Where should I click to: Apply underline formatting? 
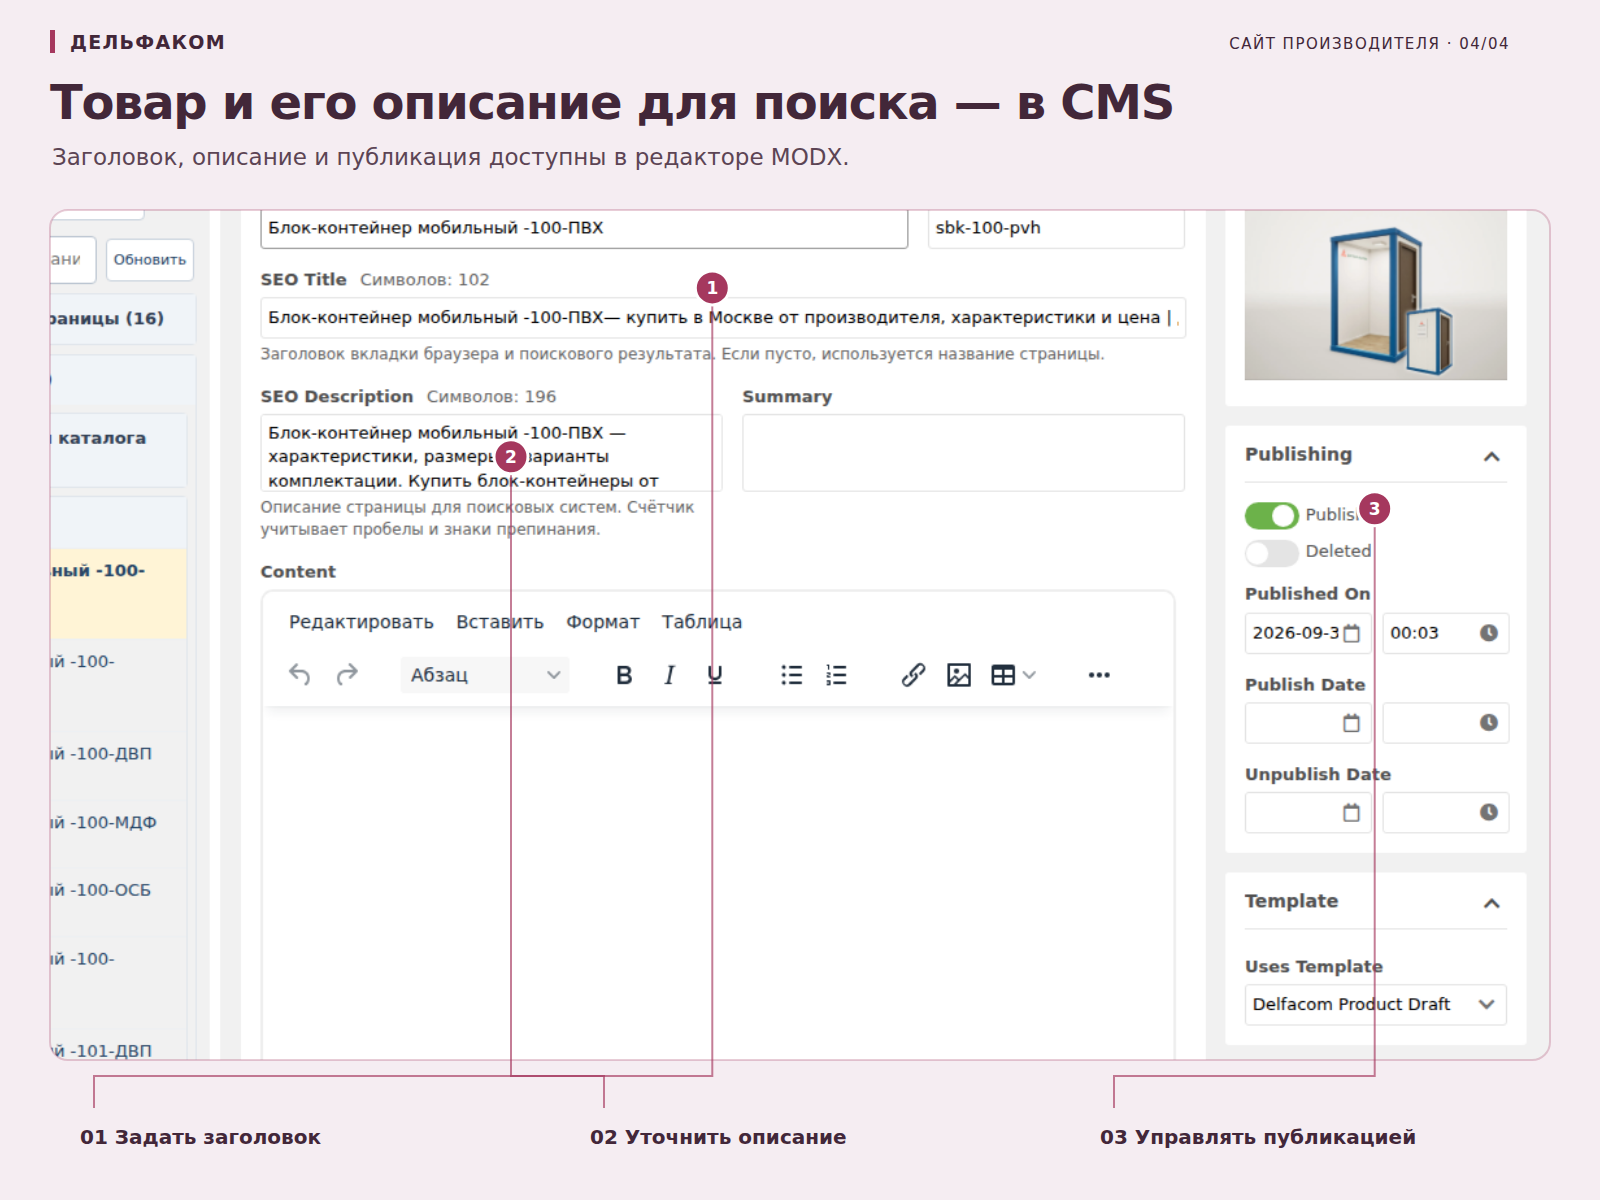[x=715, y=675]
